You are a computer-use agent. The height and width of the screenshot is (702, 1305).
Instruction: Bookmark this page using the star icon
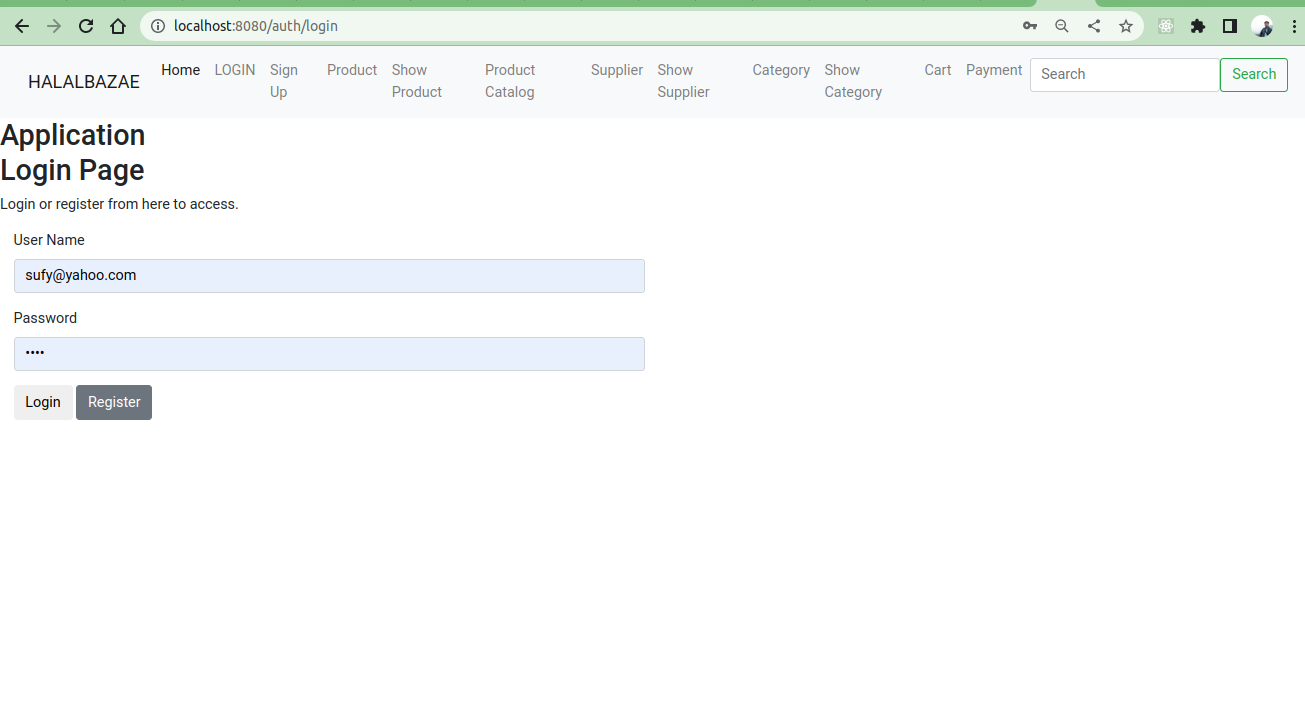coord(1126,25)
